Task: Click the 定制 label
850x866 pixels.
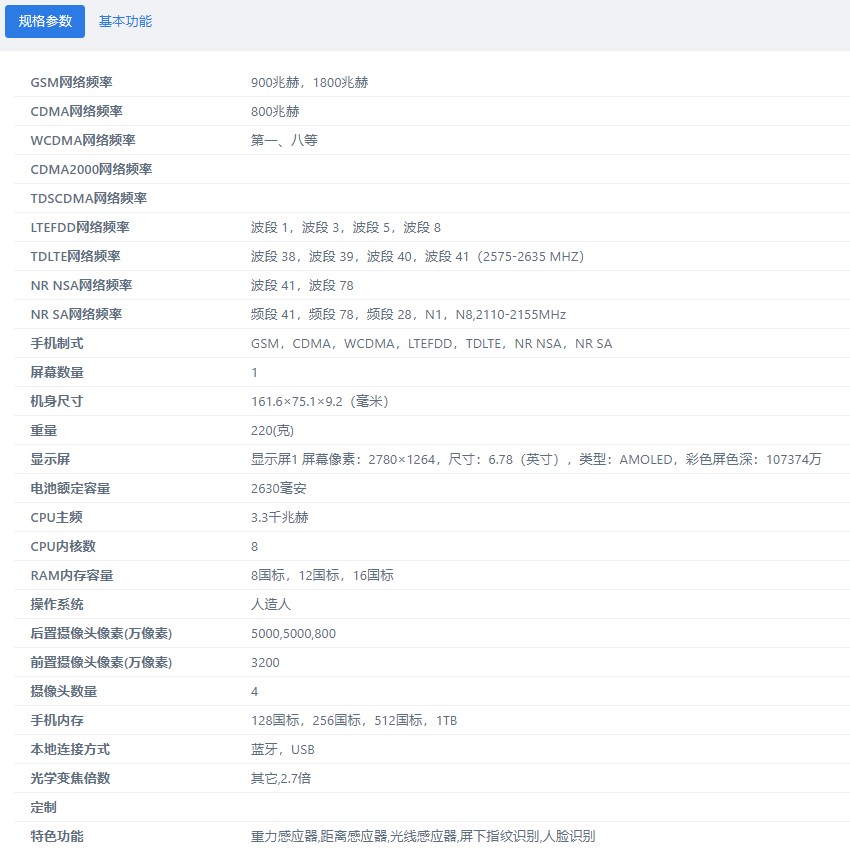Action: [44, 807]
